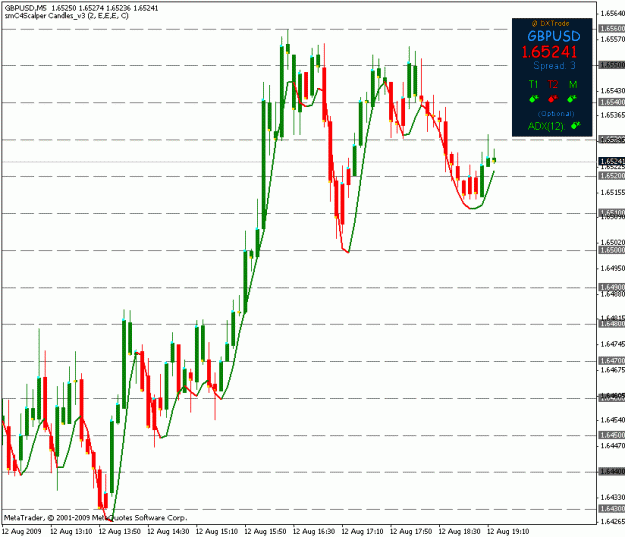Click the 12 Aug 13:10 time axis label

[x=71, y=531]
